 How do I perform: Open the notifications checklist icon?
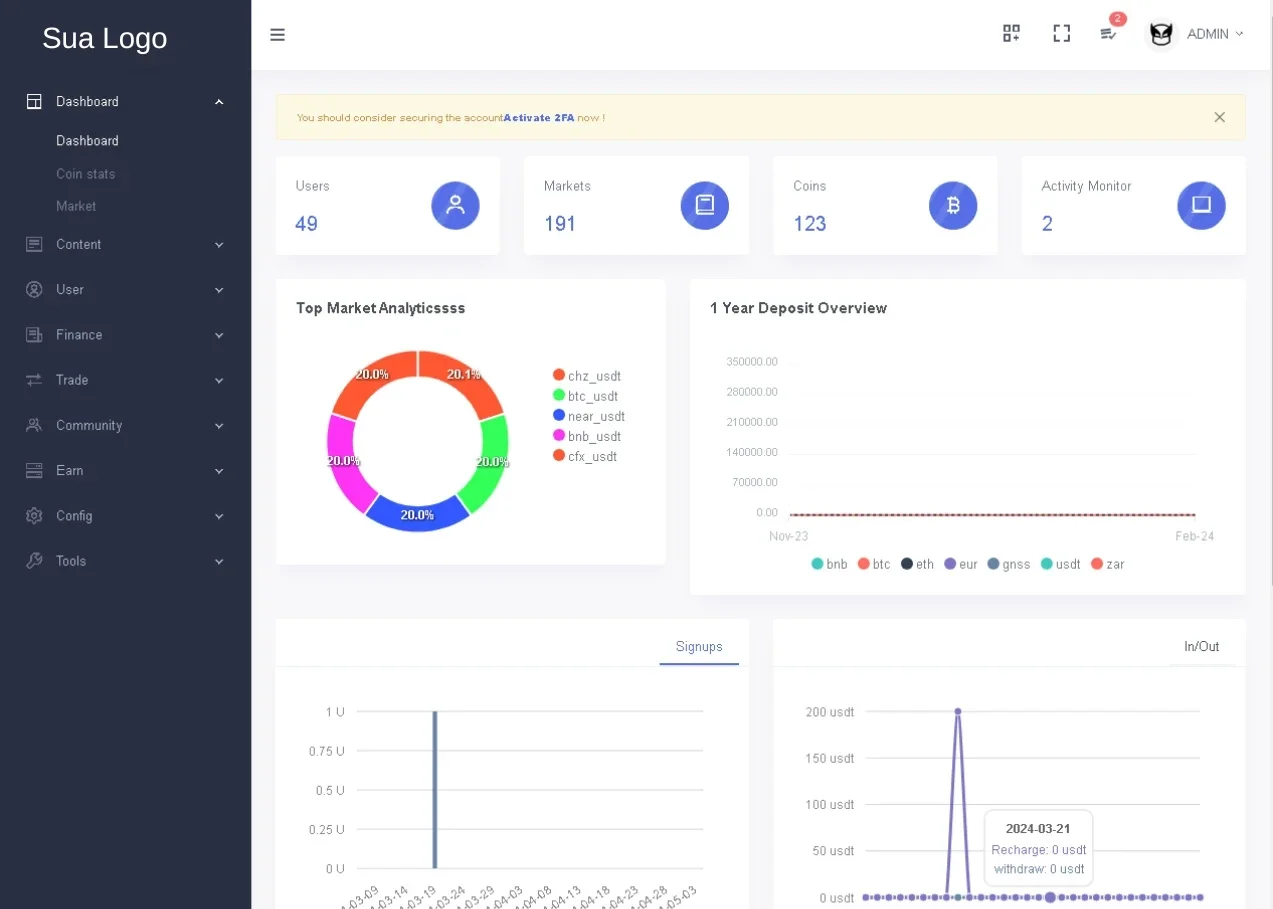click(1108, 34)
